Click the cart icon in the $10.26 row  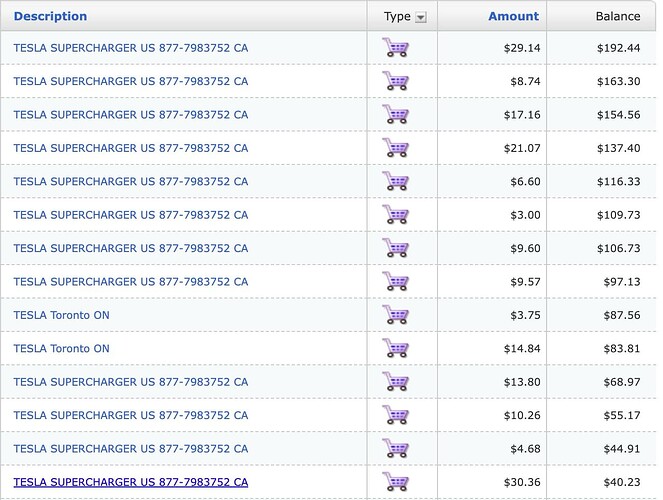(395, 415)
